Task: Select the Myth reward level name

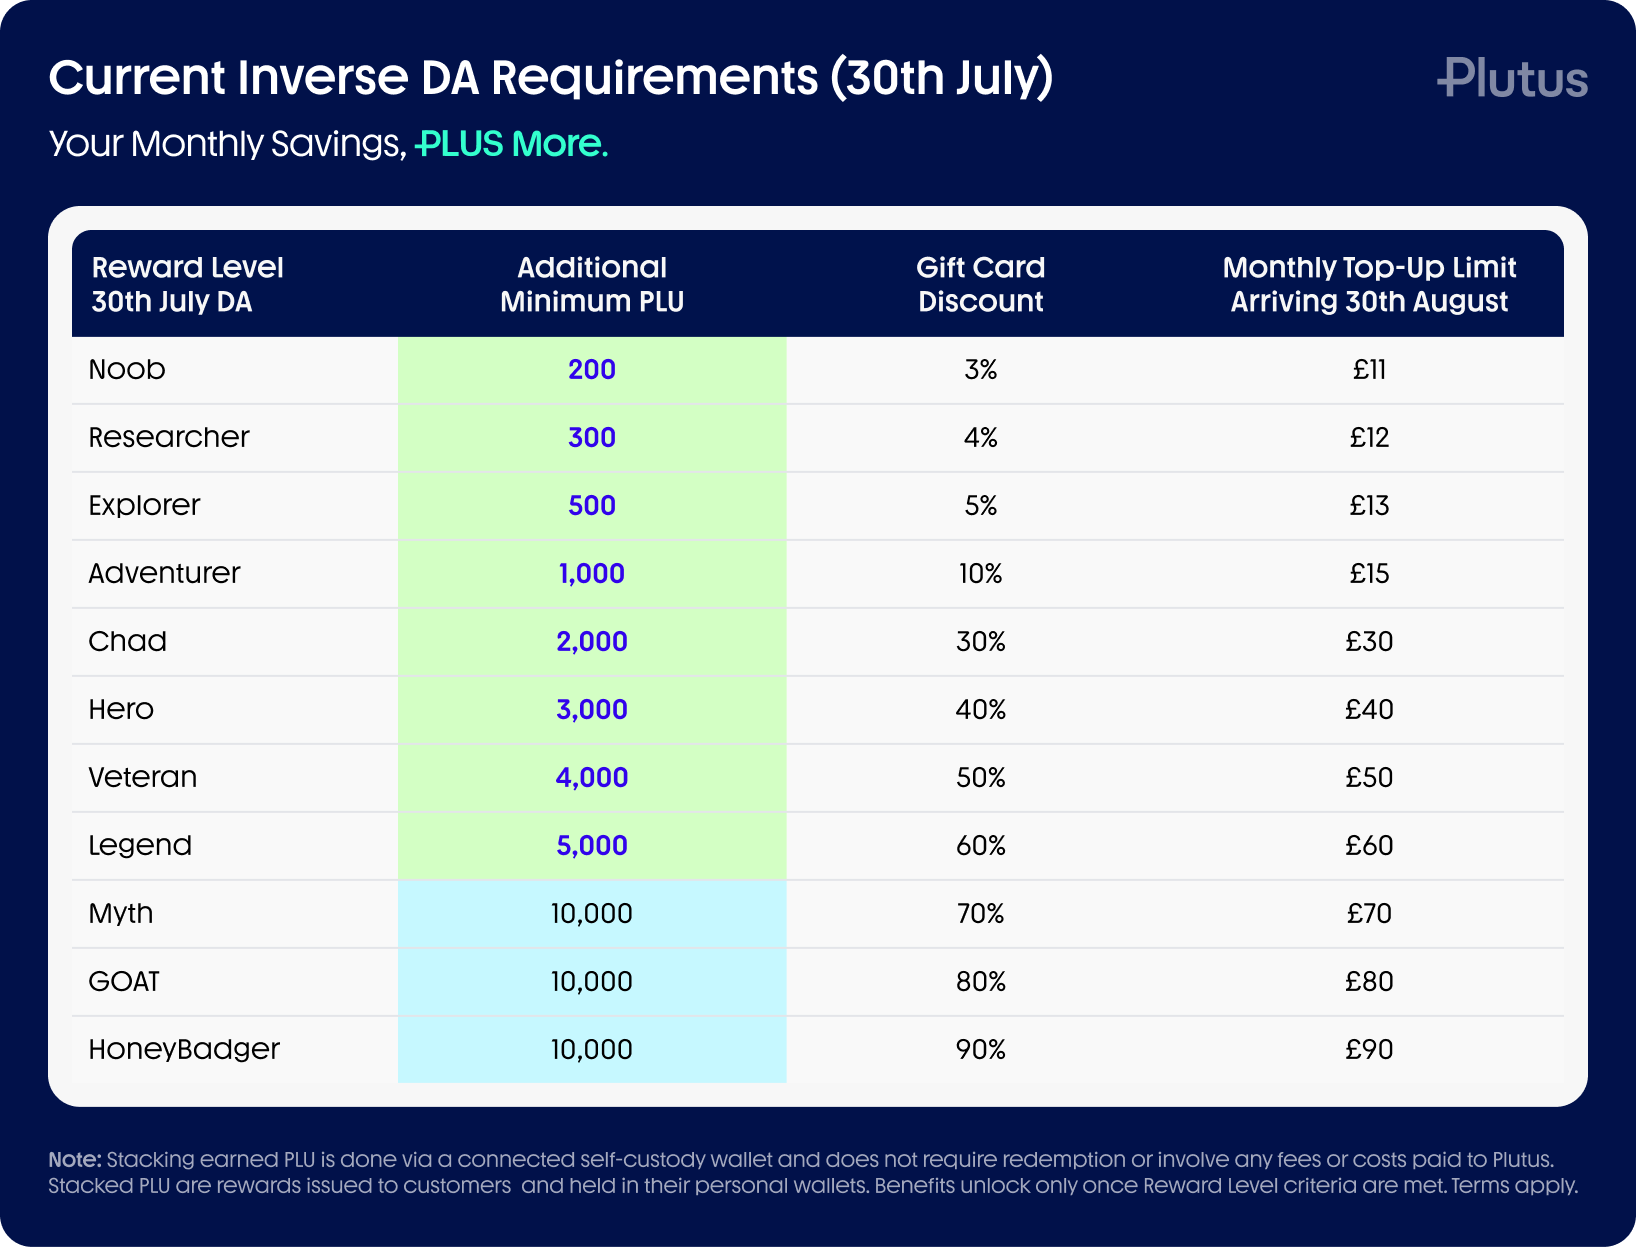Action: pyautogui.click(x=121, y=913)
